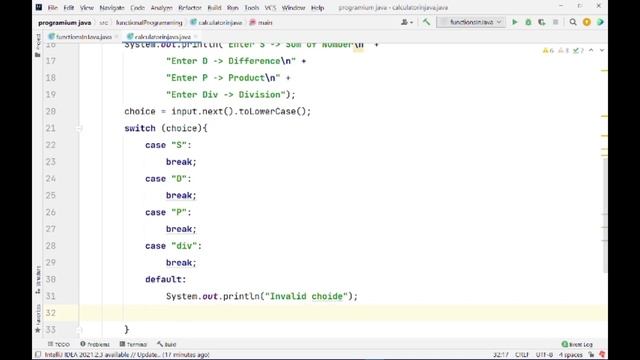The width and height of the screenshot is (640, 360).
Task: Click the green Run button
Action: 515,22
